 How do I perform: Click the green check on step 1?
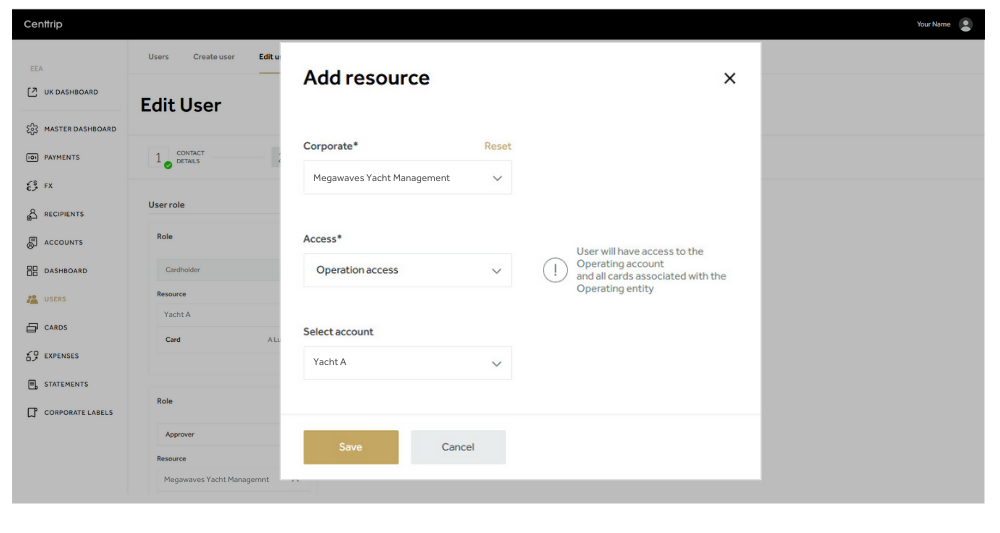tap(168, 165)
